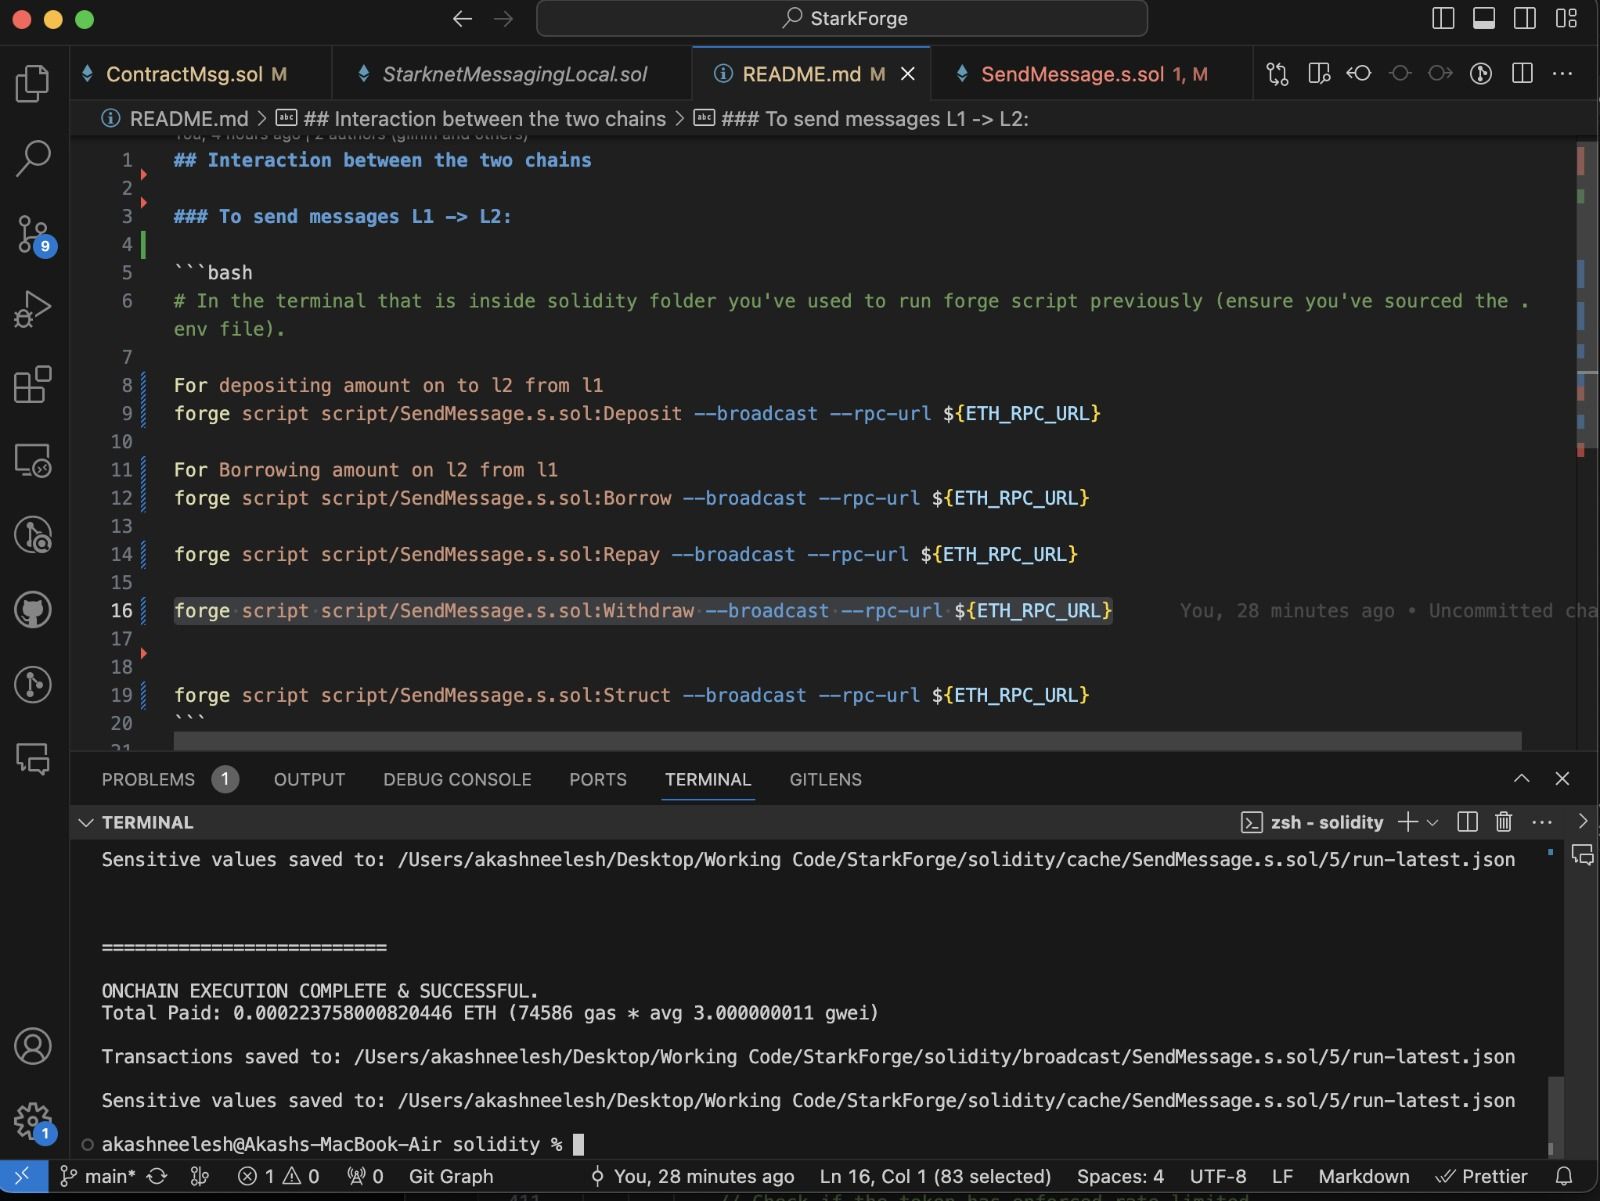Go back with the navigation arrow

point(462,18)
